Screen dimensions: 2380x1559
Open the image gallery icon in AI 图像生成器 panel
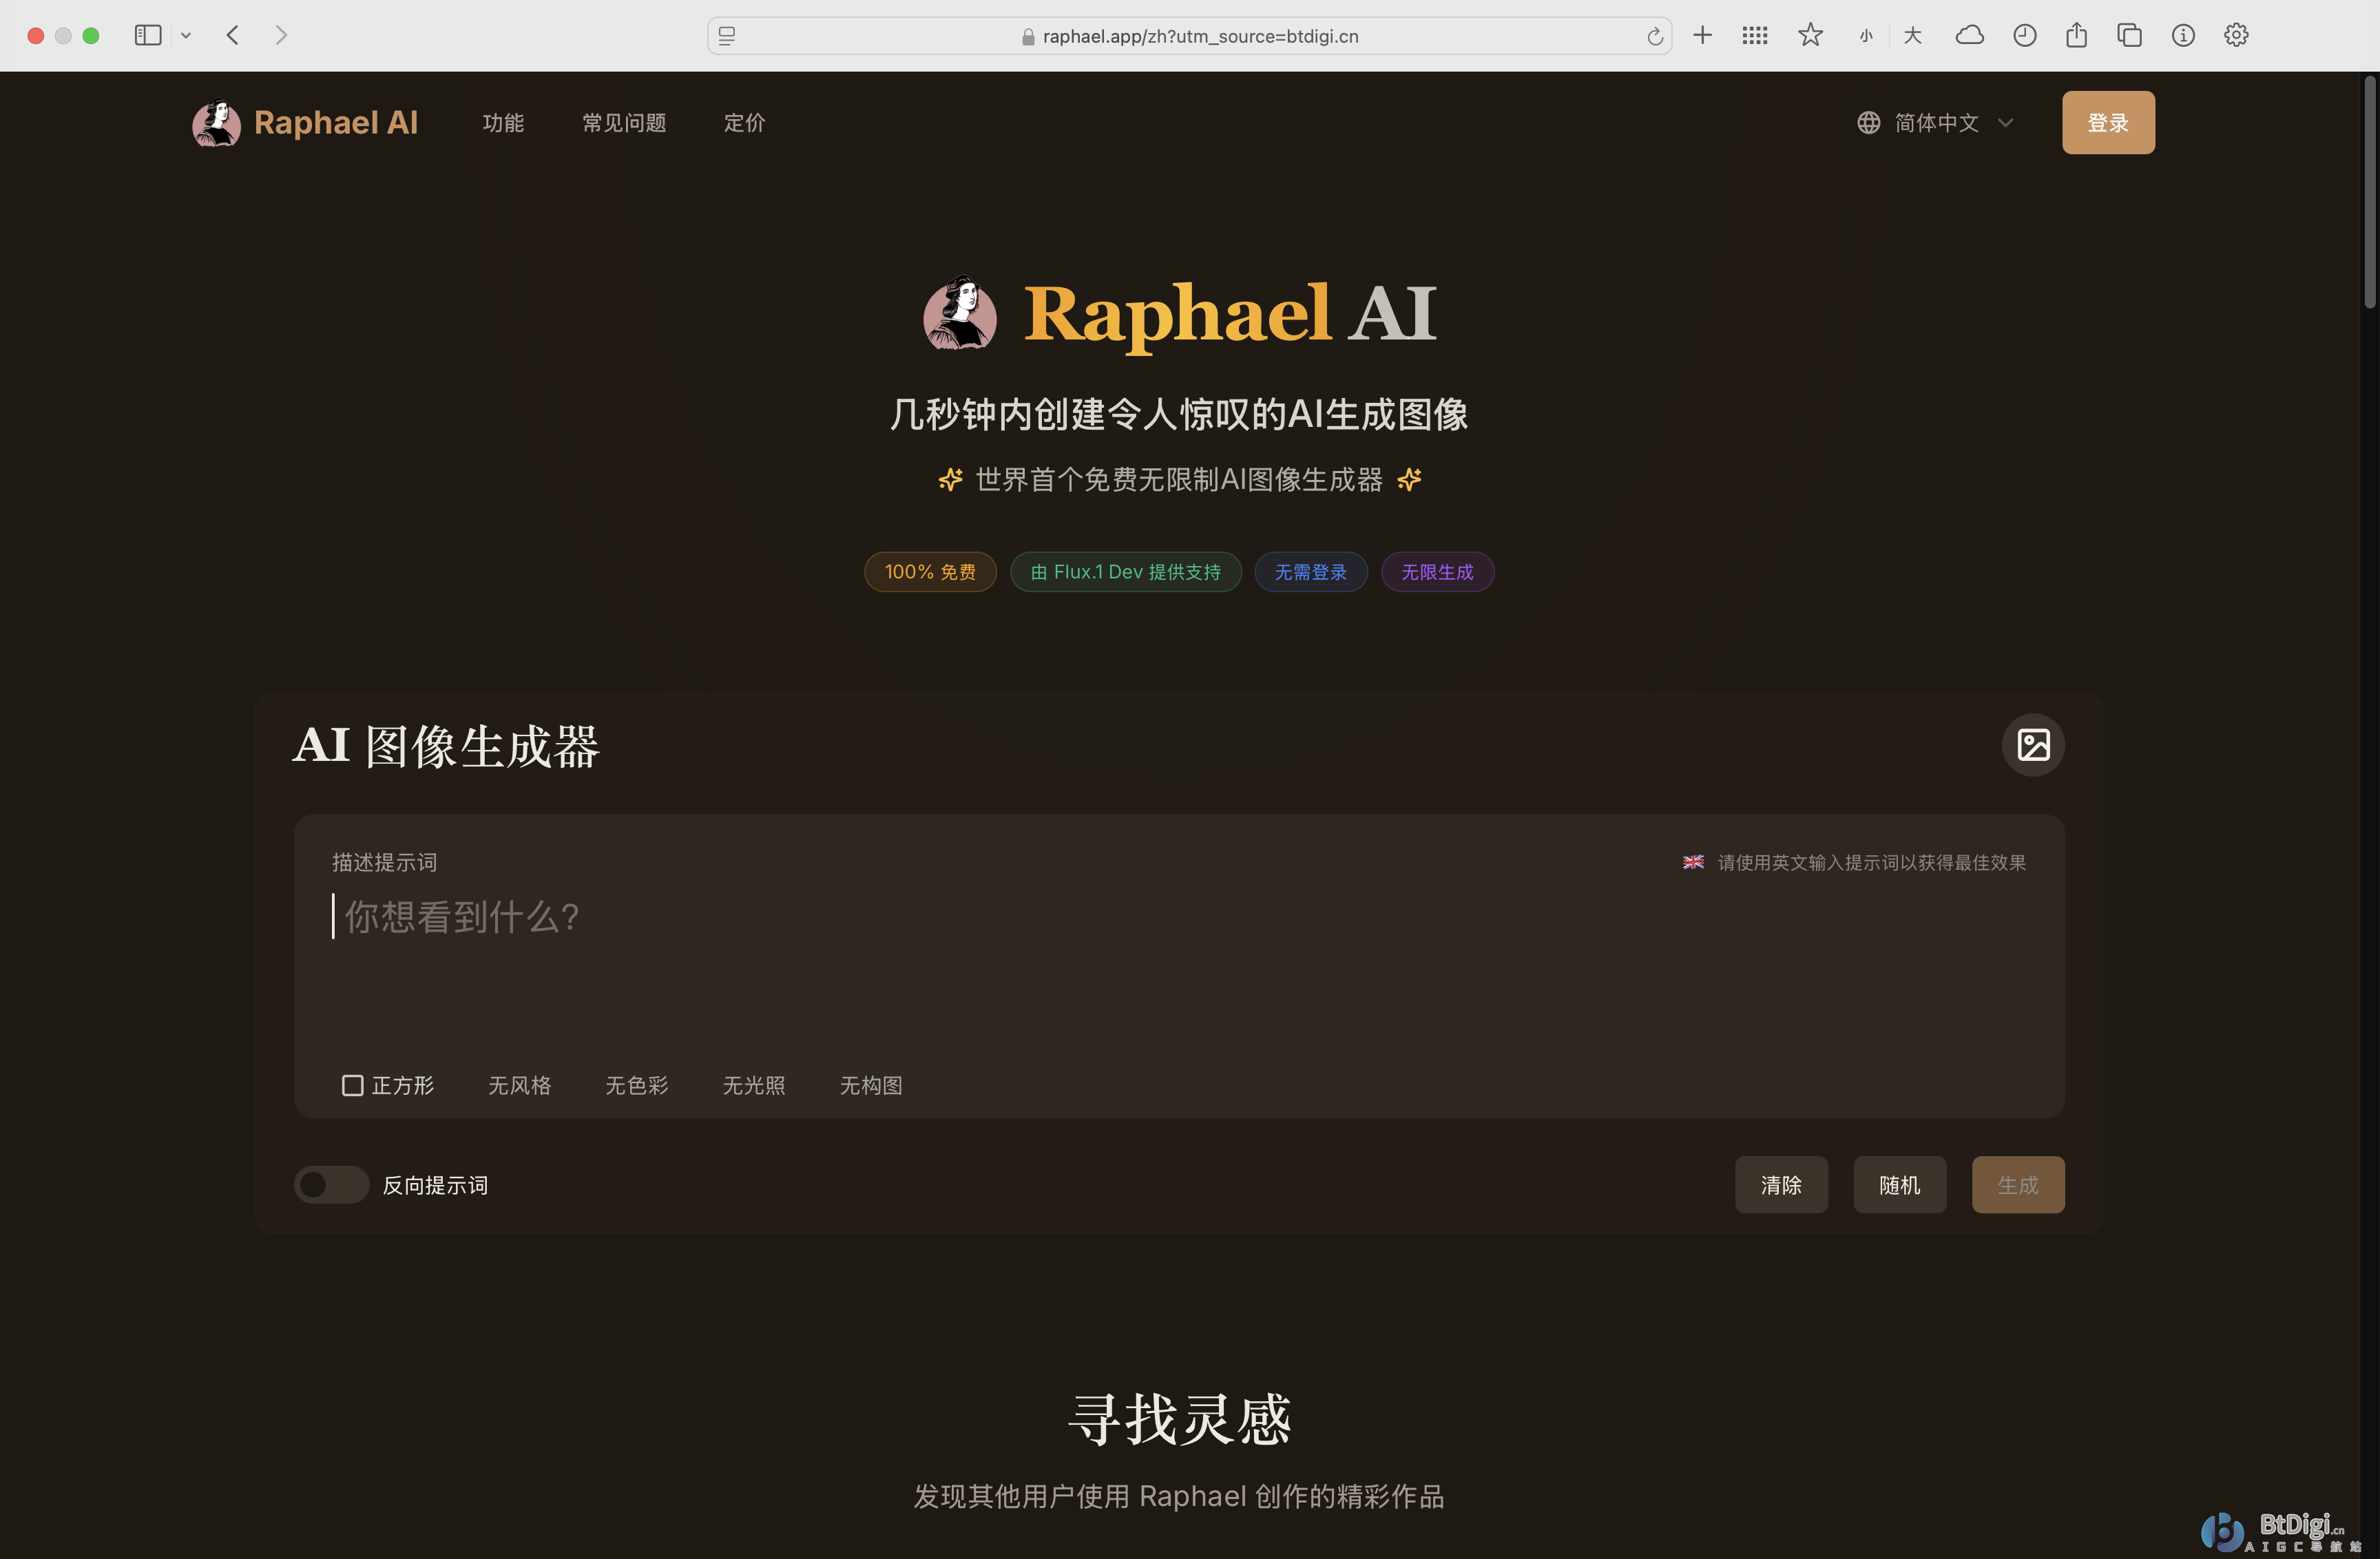tap(2034, 745)
